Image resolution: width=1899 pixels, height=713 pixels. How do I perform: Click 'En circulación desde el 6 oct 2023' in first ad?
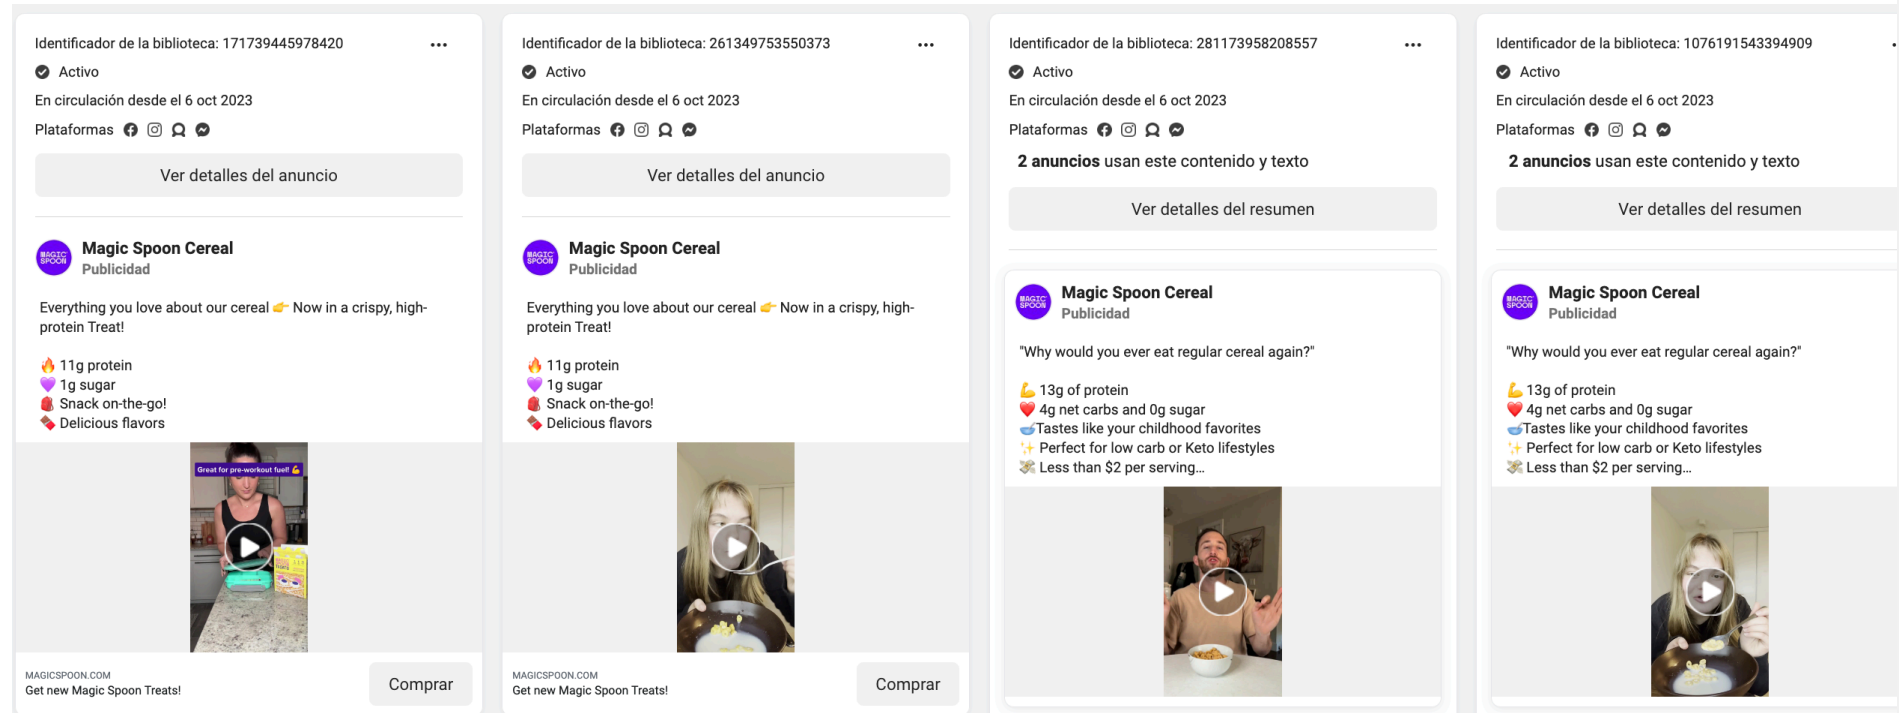(144, 100)
